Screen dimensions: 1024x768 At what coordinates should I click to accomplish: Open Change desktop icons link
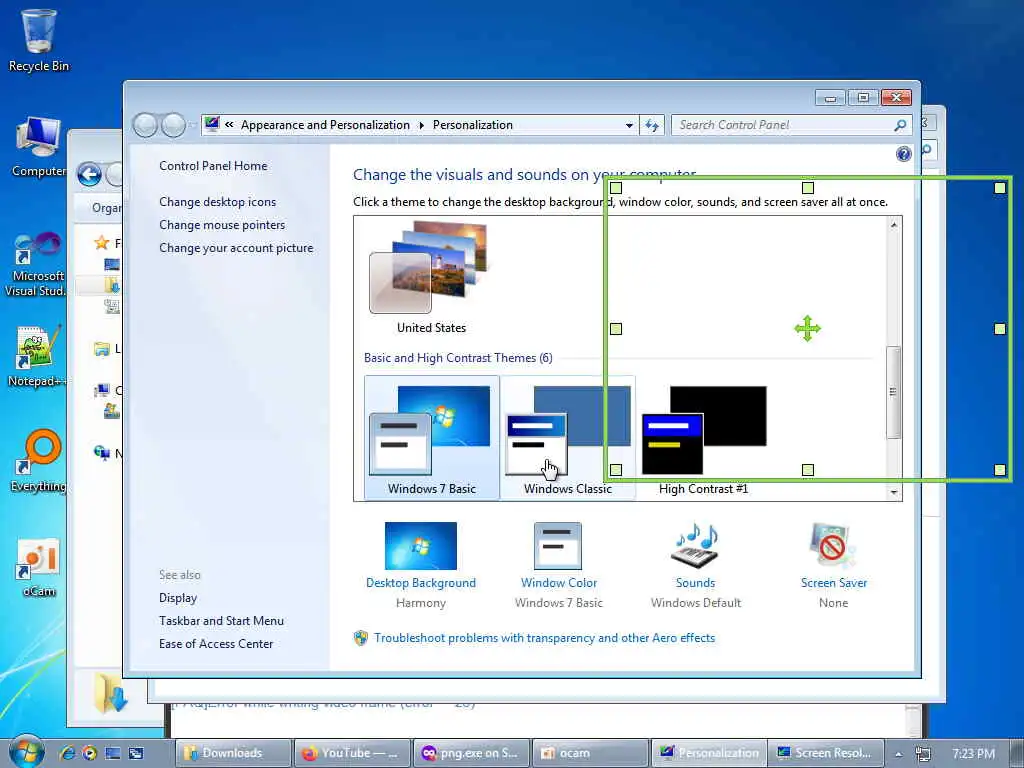[217, 202]
